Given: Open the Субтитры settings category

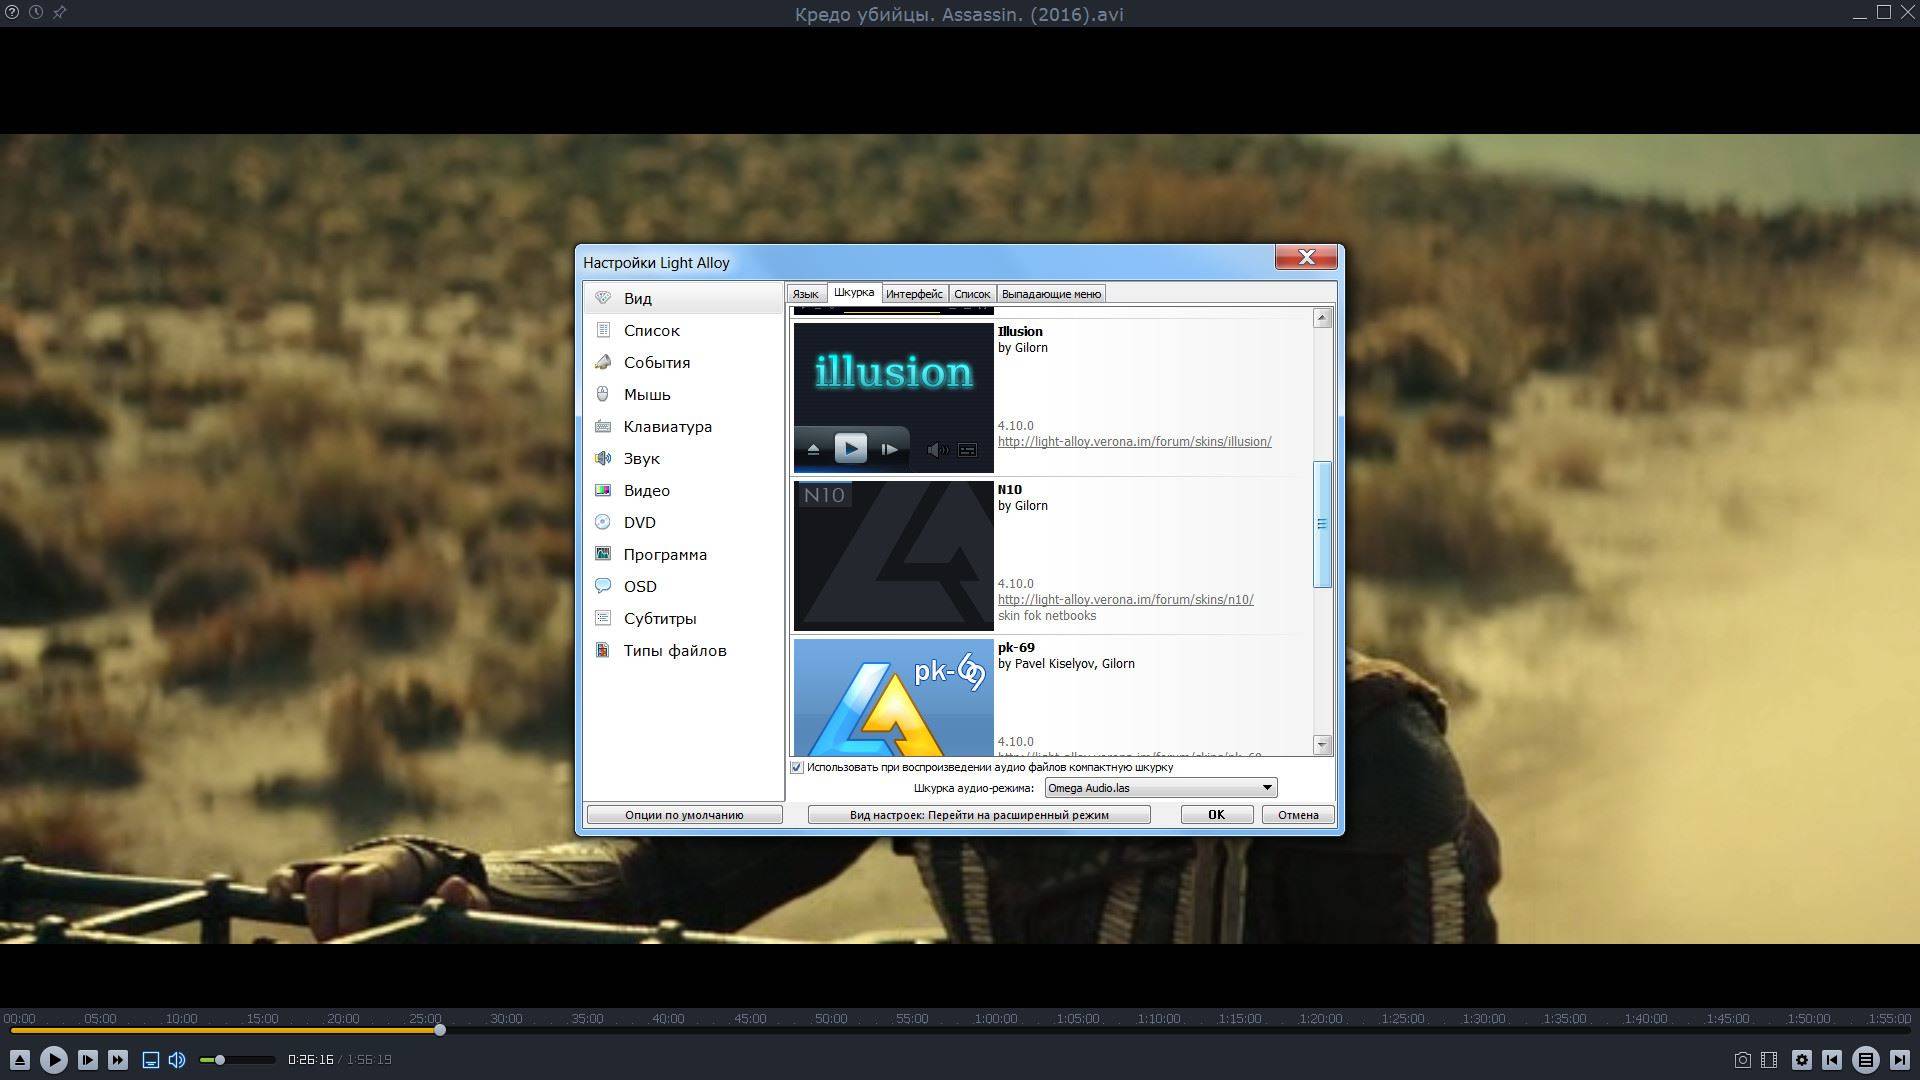Looking at the screenshot, I should 684,618.
